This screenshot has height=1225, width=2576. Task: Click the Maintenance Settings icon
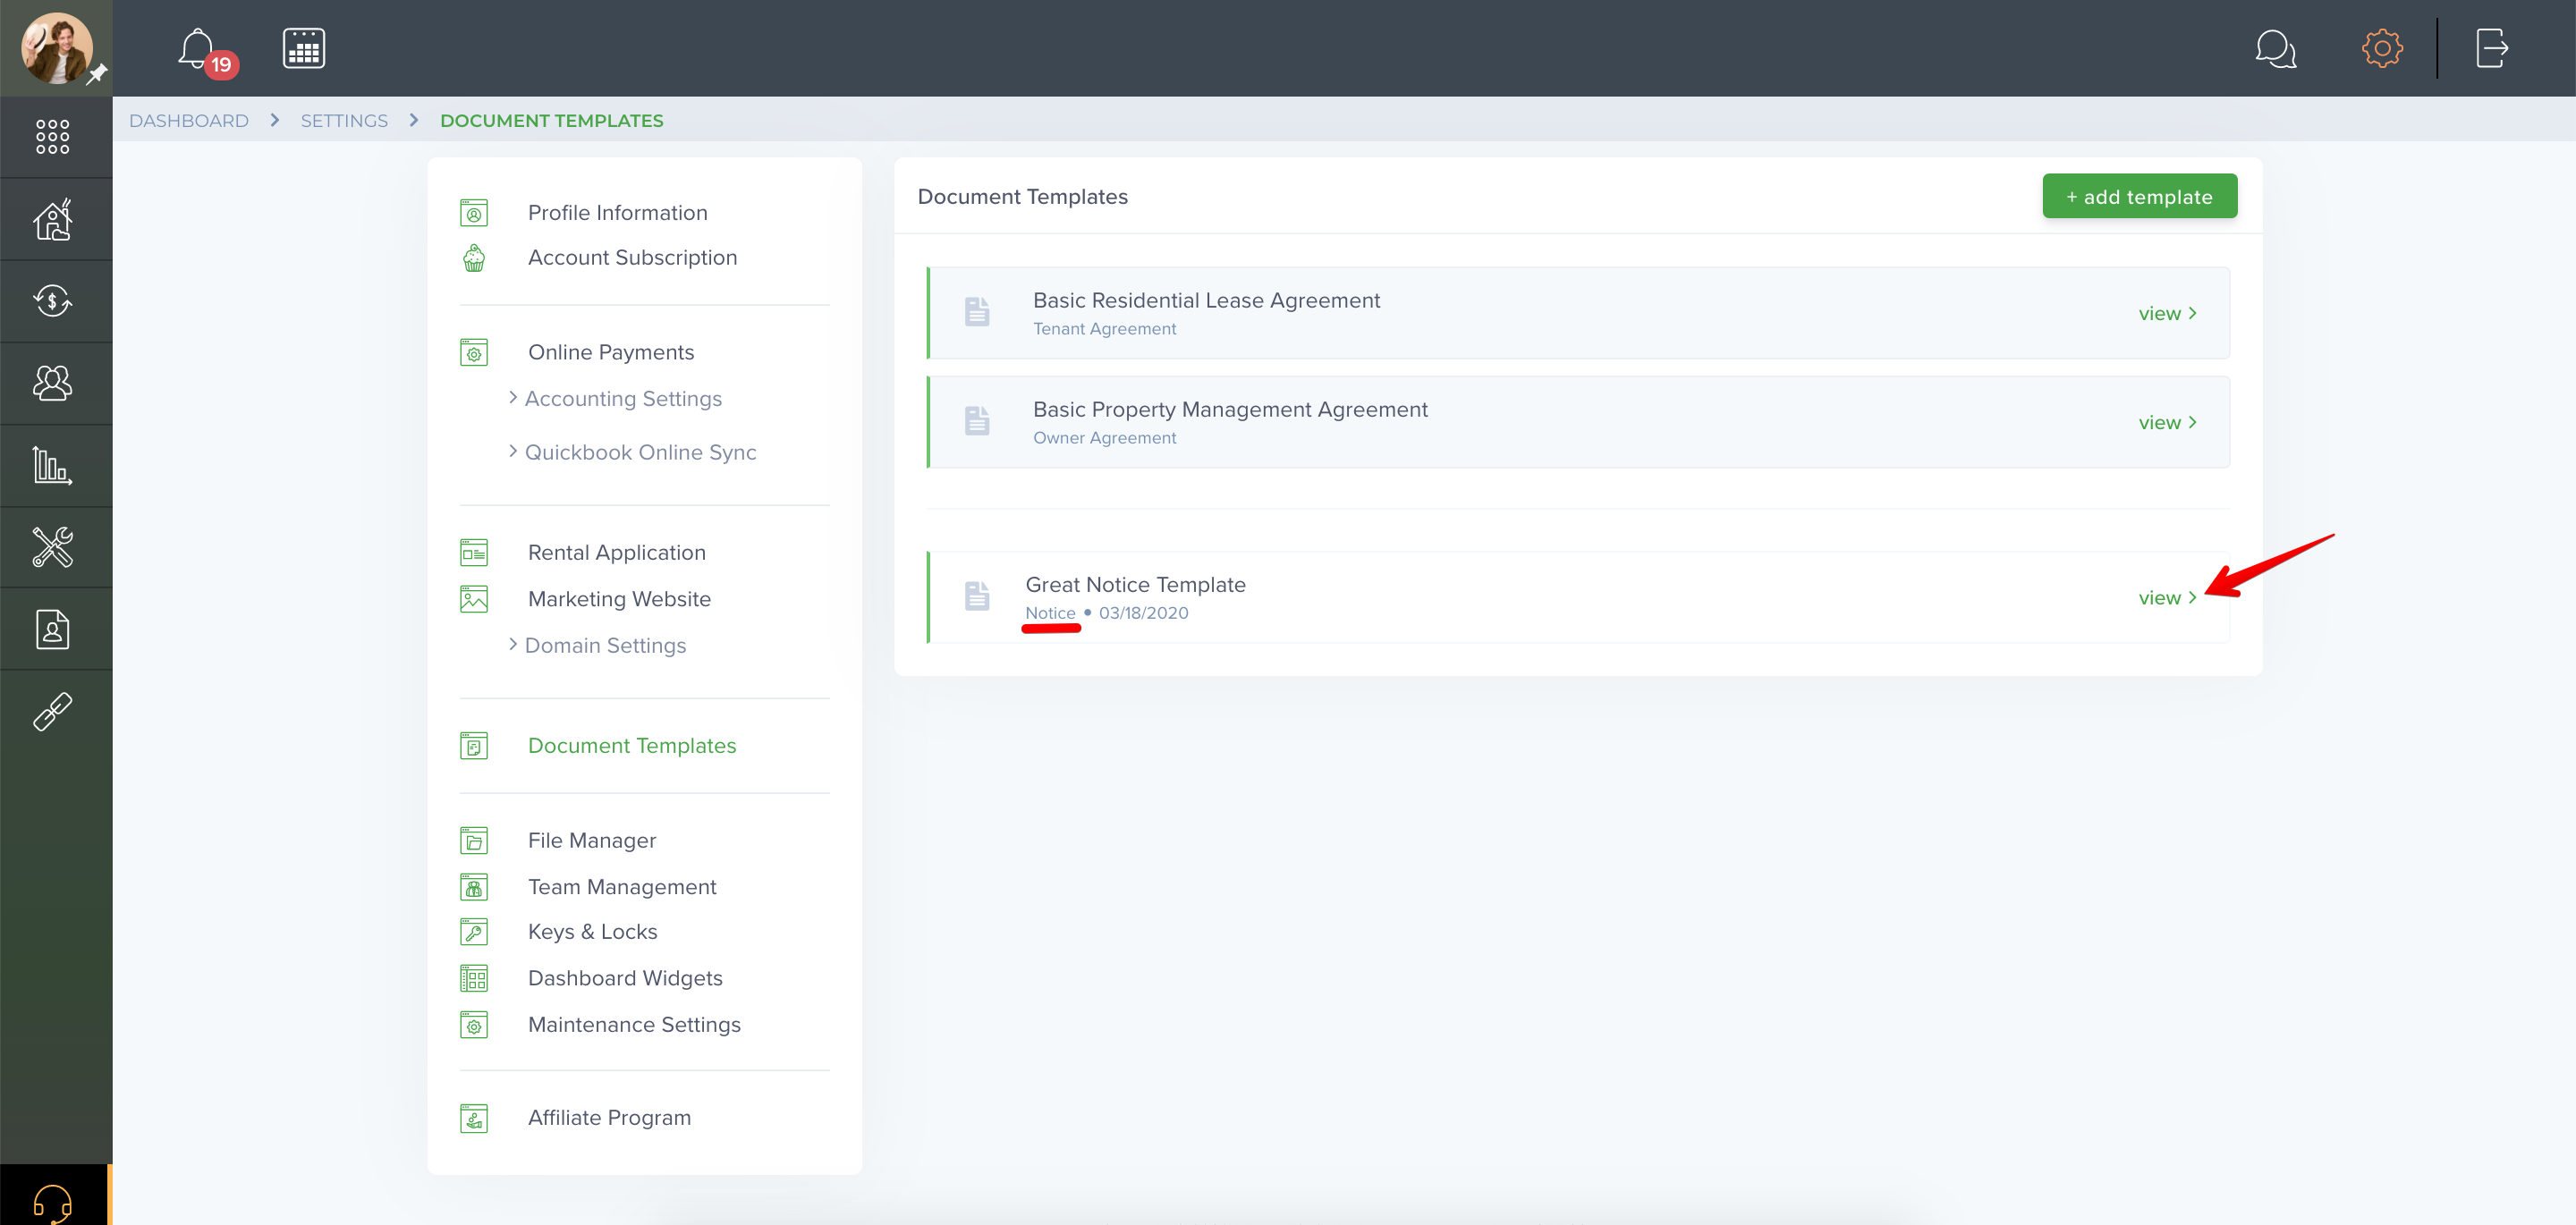pyautogui.click(x=474, y=1025)
